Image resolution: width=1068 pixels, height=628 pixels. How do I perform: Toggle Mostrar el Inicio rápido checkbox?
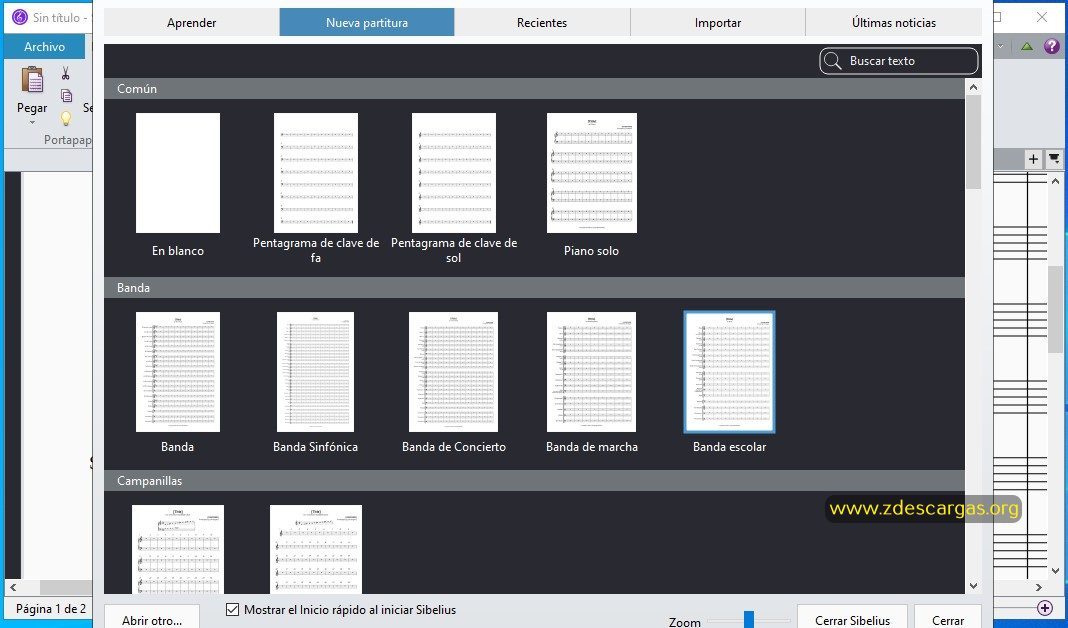coord(232,610)
